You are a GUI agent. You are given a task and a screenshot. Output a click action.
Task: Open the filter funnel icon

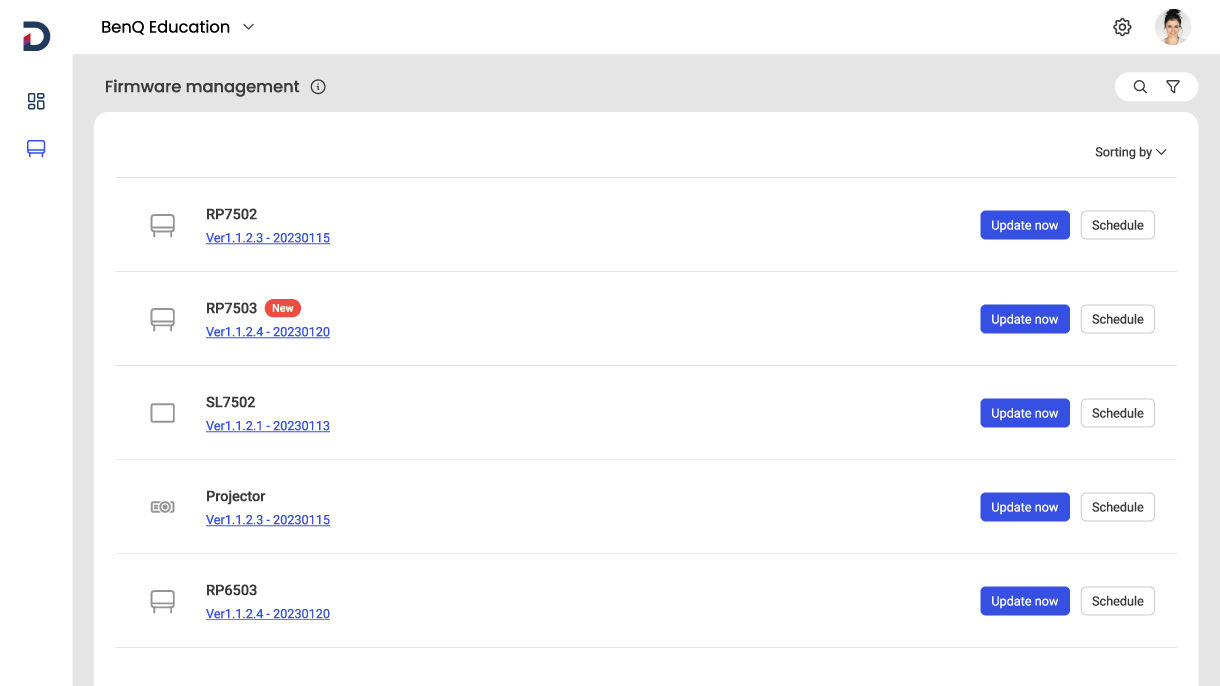[x=1173, y=87]
